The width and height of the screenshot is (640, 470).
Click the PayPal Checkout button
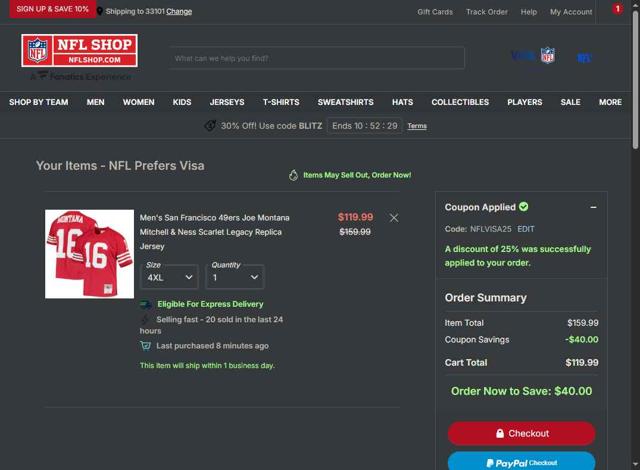coord(521,461)
